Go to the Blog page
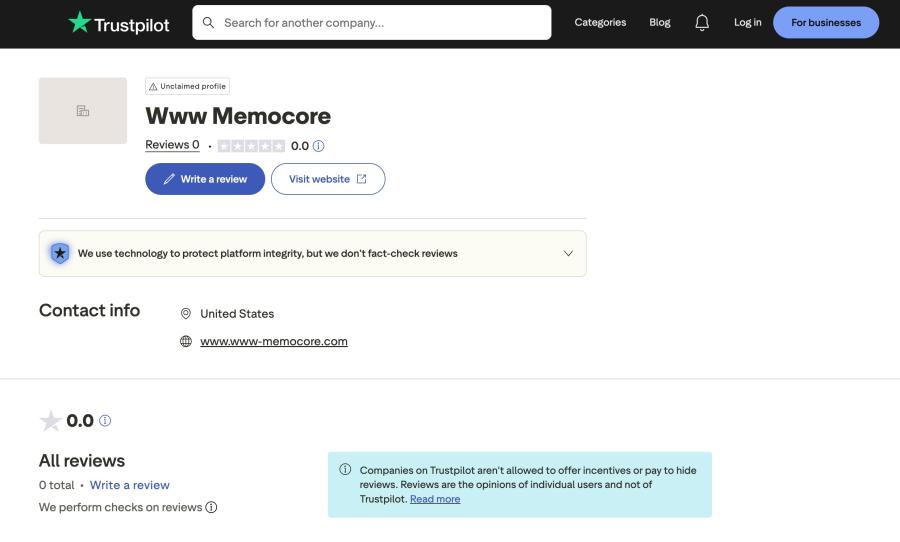The width and height of the screenshot is (900, 542). [660, 22]
